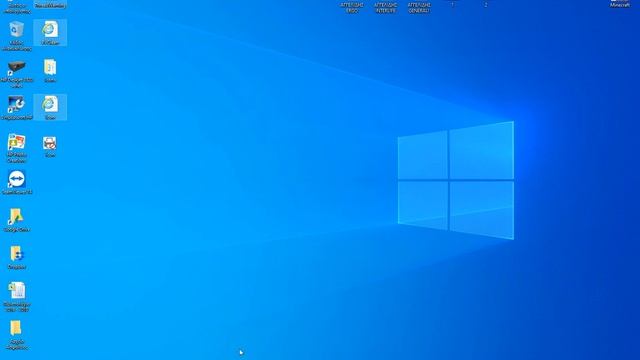Select the TeamViewer desktop shortcut

16,179
